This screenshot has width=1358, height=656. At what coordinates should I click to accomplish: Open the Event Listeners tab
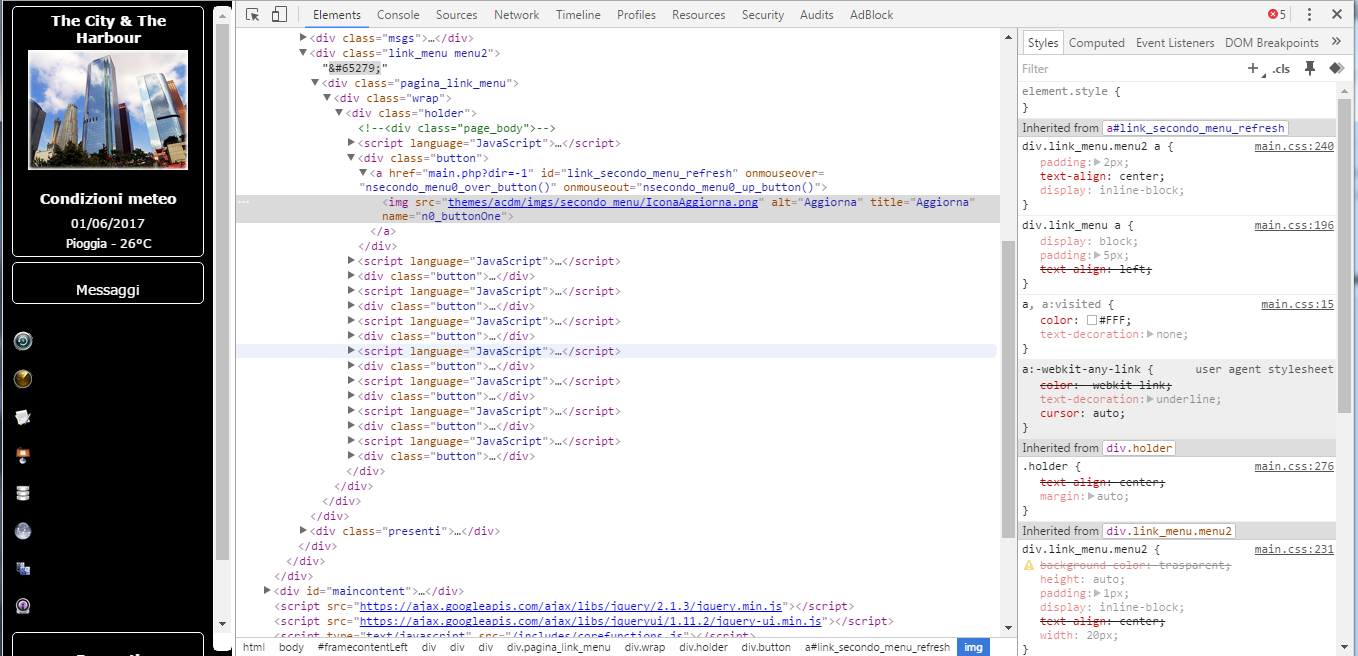(1175, 42)
